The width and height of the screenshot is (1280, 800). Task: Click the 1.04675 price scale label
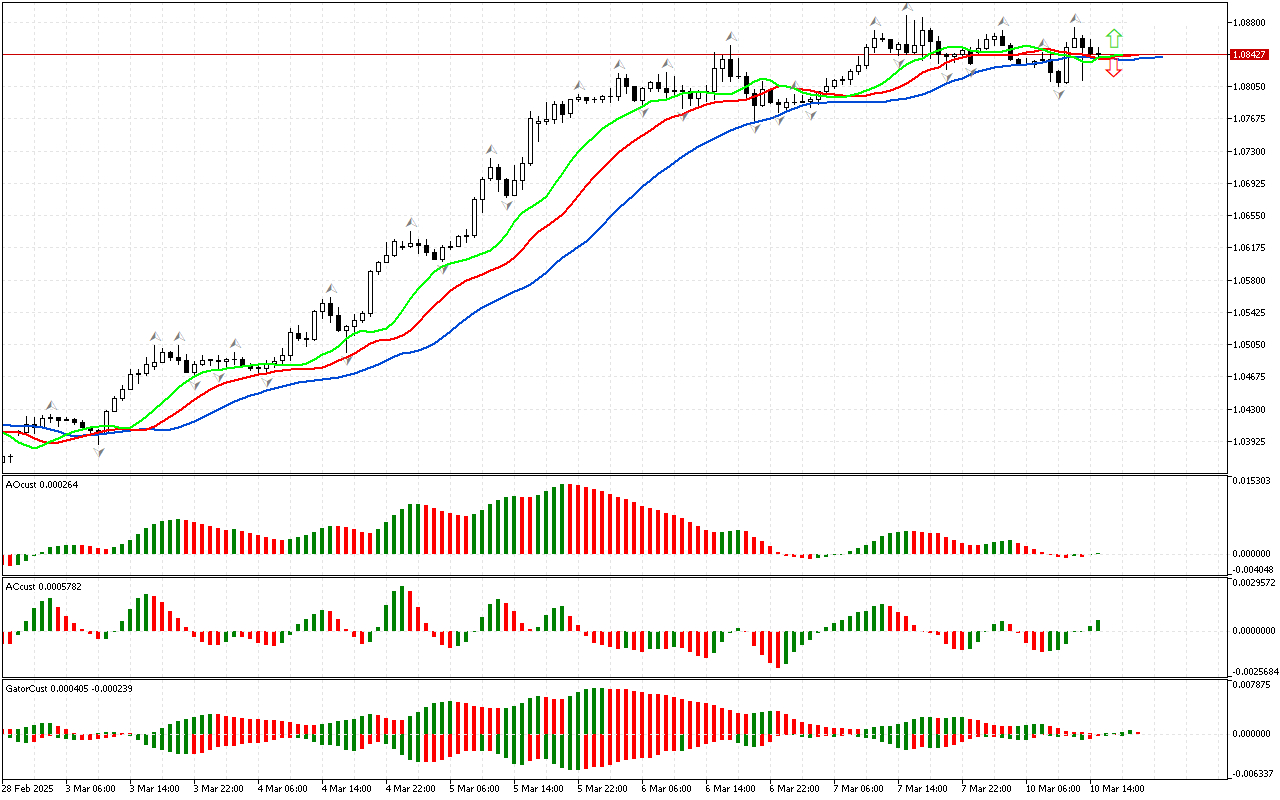[x=1250, y=377]
